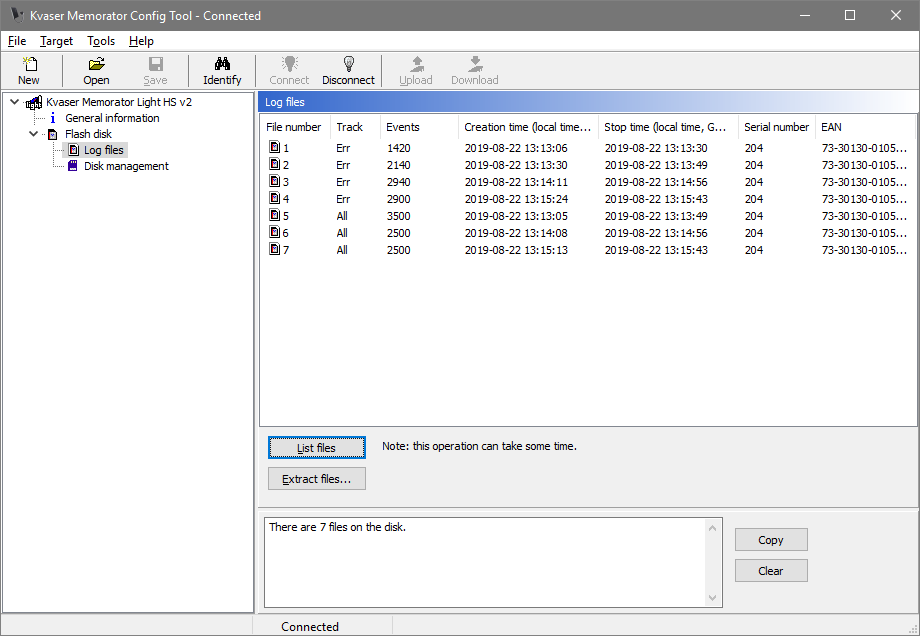Click the New configuration toolbar icon
This screenshot has height=636, width=920.
coord(29,63)
